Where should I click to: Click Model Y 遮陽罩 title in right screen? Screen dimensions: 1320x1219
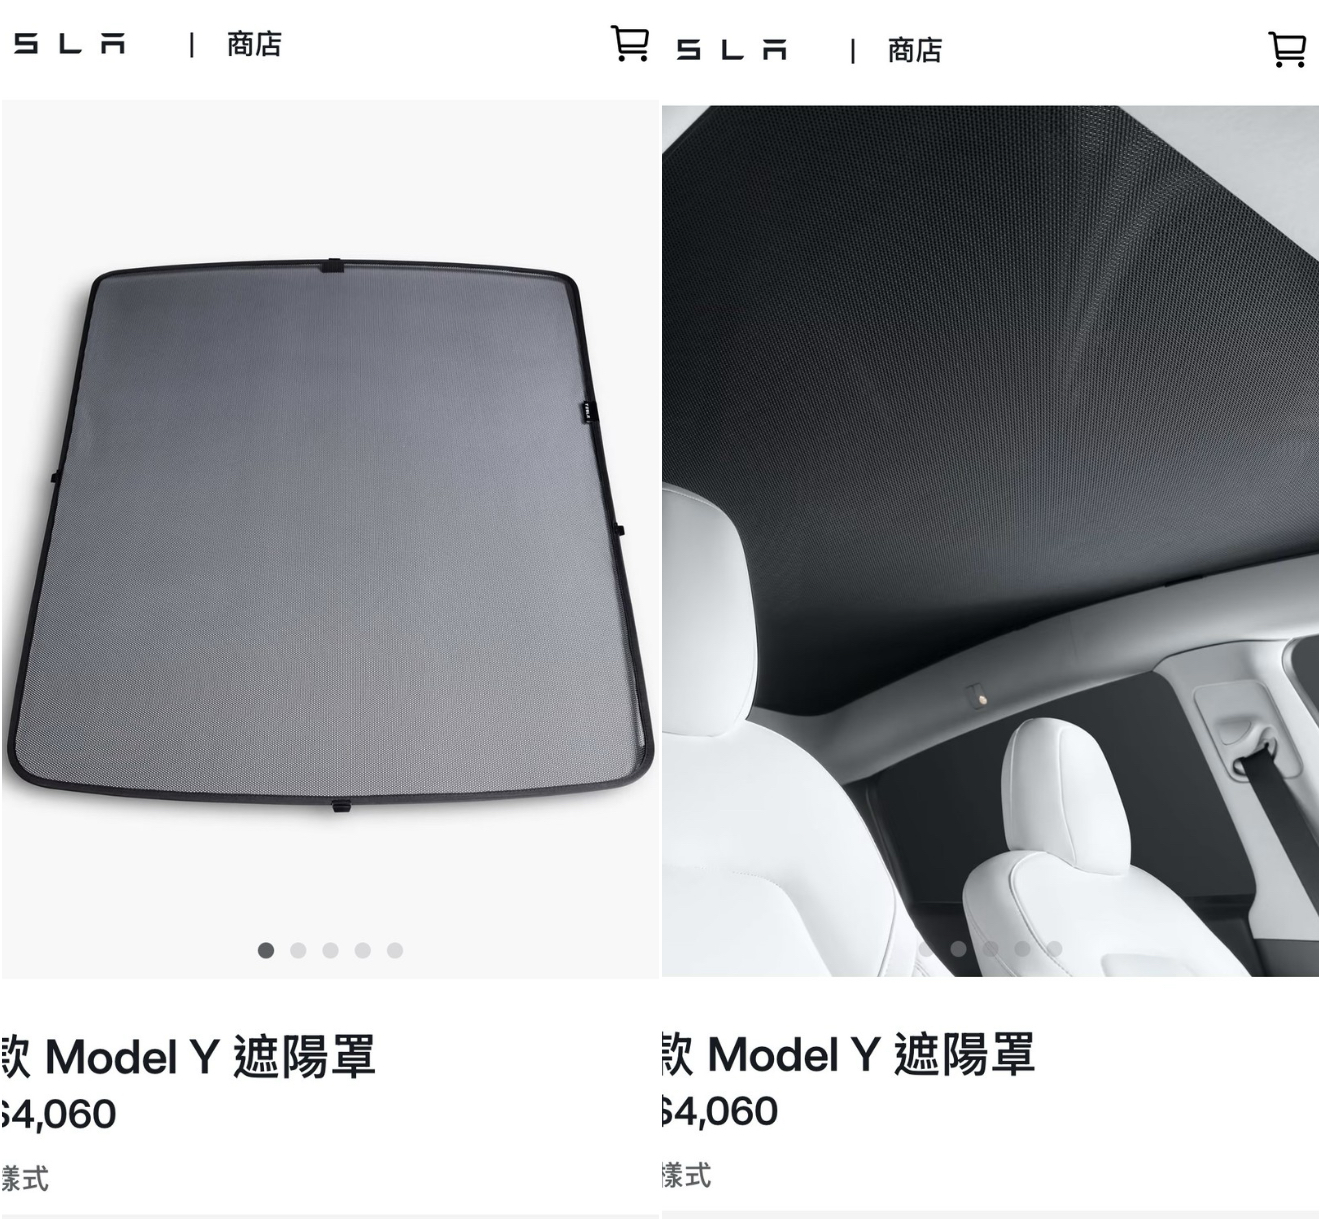click(871, 1054)
